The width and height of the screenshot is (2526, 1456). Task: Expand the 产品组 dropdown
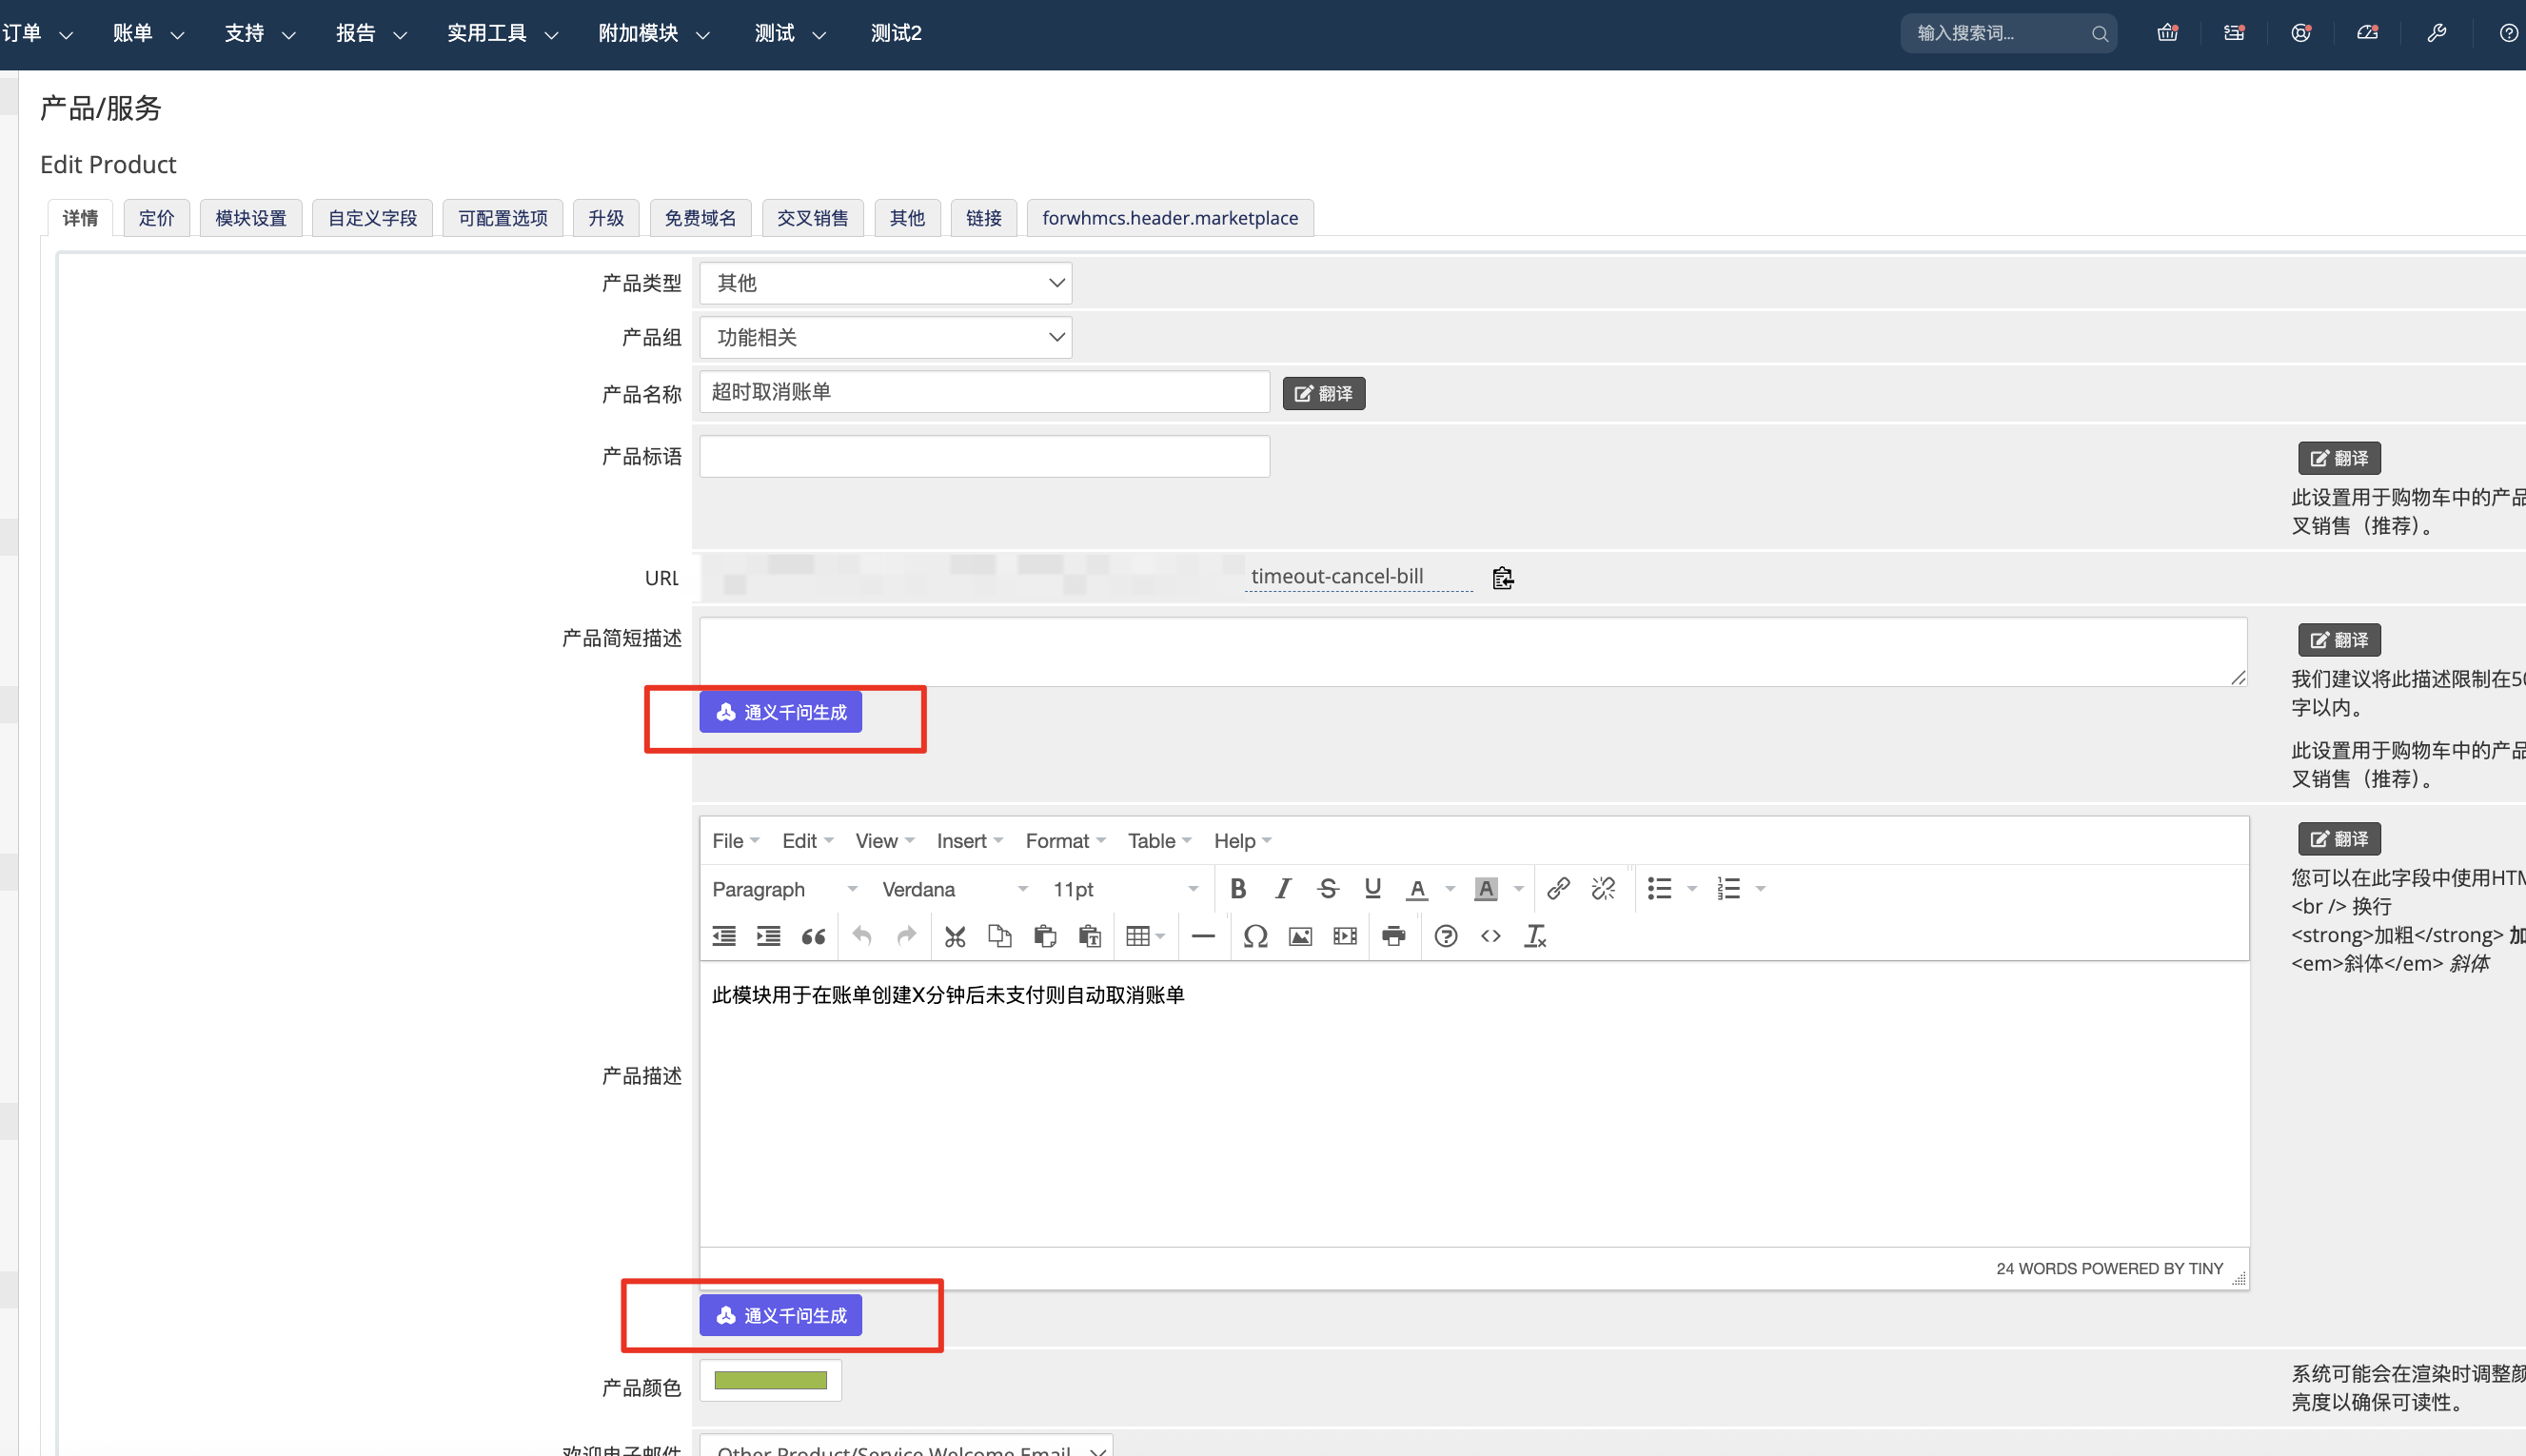pos(885,338)
